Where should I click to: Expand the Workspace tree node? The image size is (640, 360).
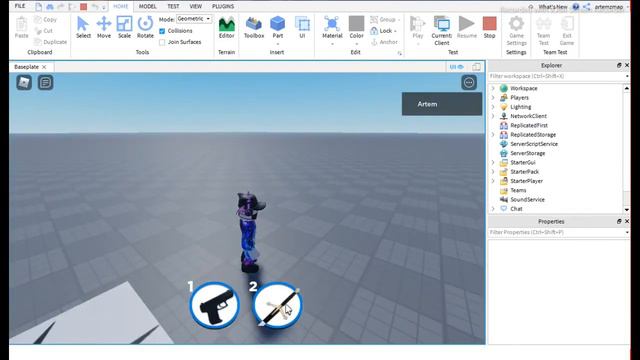click(493, 88)
